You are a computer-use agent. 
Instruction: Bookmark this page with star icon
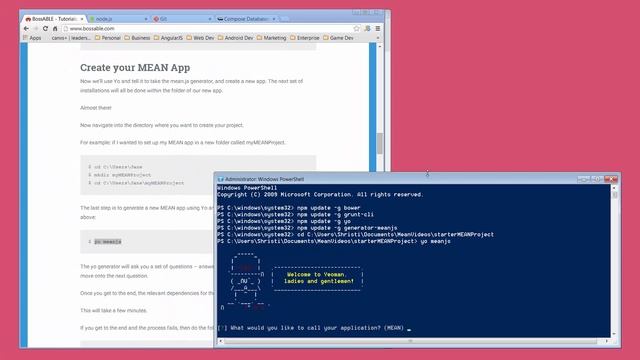tap(356, 28)
